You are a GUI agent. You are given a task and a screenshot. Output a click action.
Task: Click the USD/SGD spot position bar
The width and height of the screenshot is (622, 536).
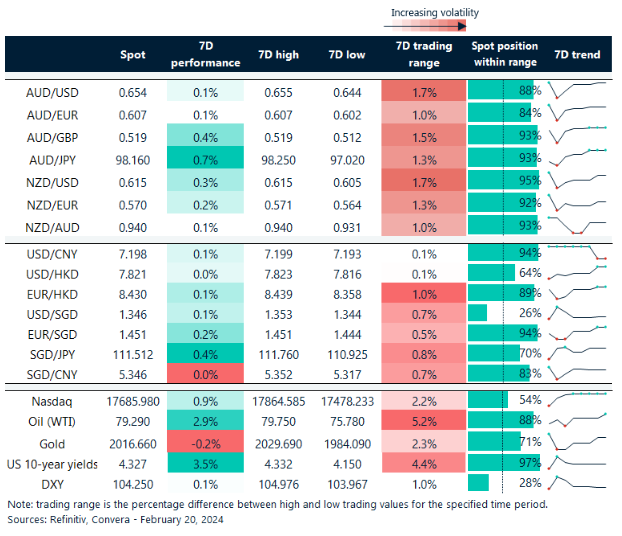point(478,313)
